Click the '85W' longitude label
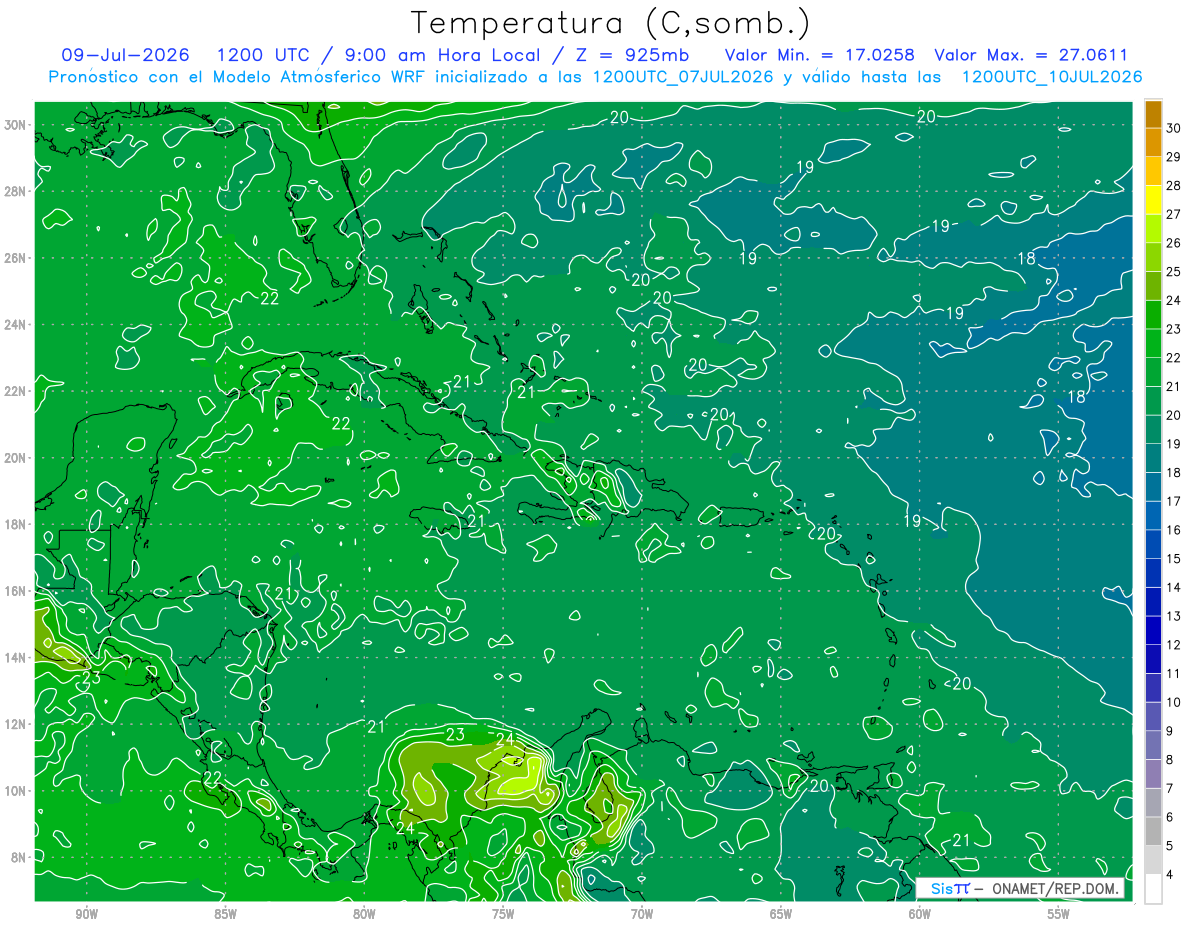The width and height of the screenshot is (1200, 927). 225,914
